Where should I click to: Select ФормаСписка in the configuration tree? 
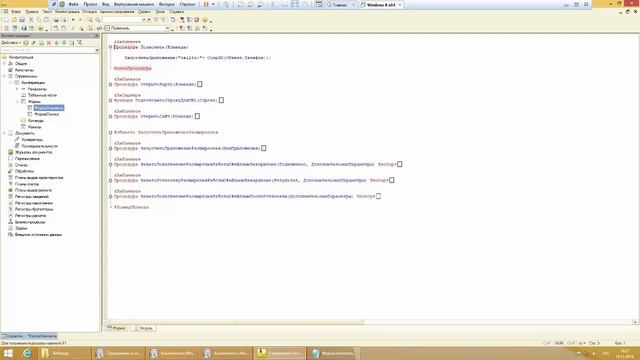[x=46, y=114]
